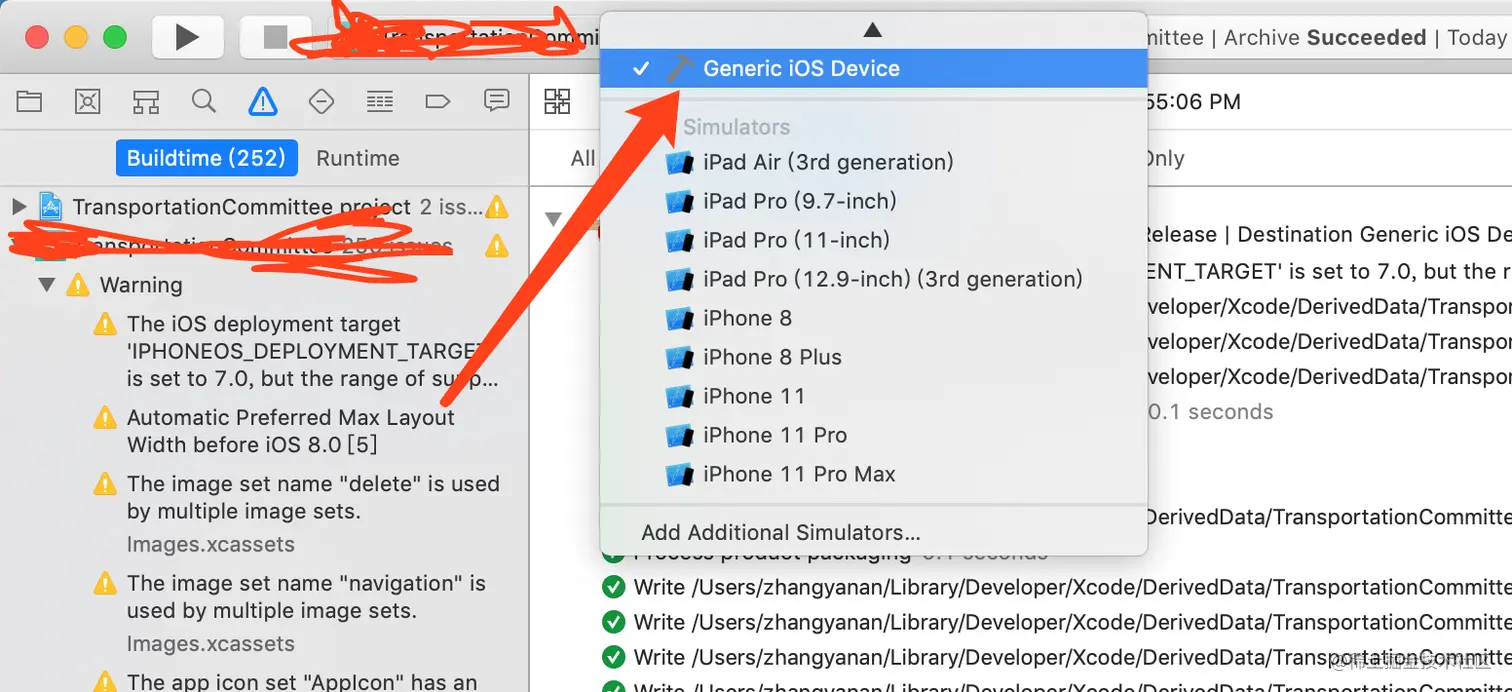Open the Project navigator folder icon
The width and height of the screenshot is (1512, 692).
click(x=29, y=100)
